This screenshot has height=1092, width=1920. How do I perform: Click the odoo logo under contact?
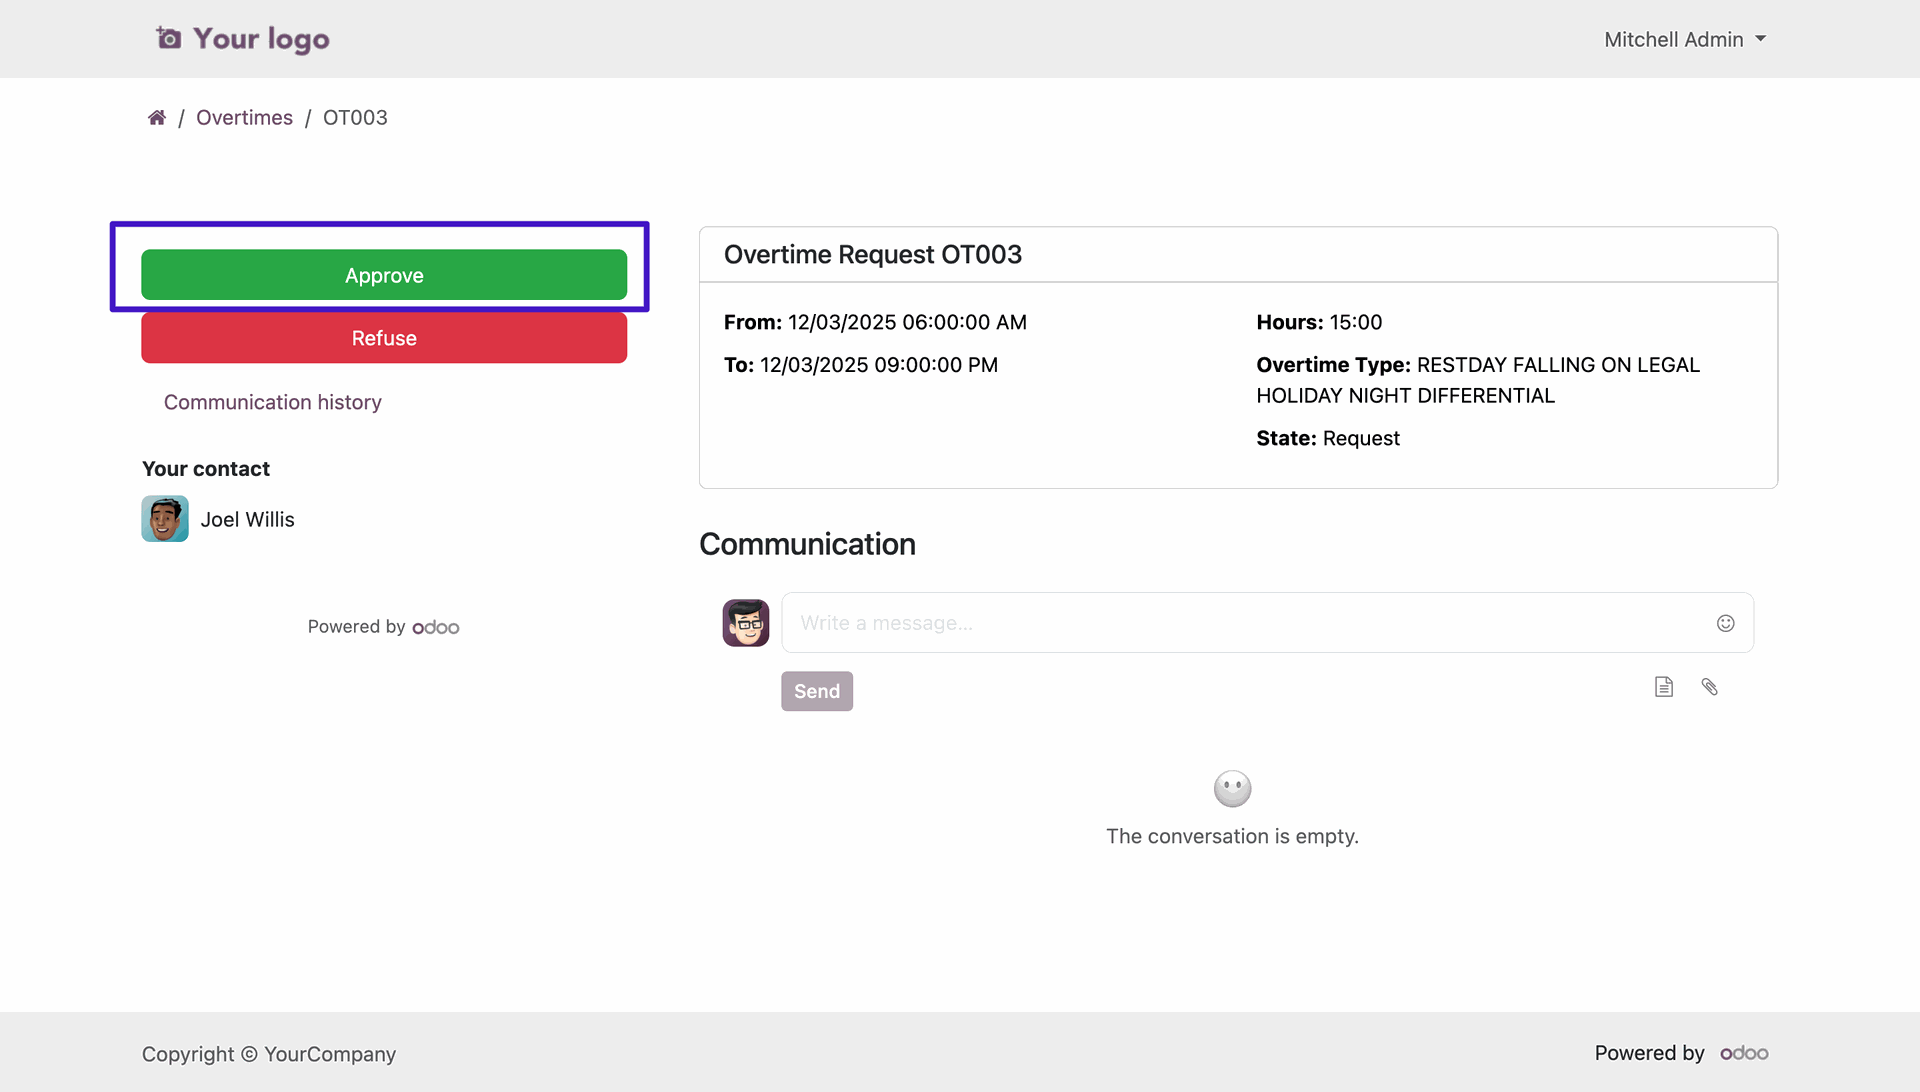436,627
